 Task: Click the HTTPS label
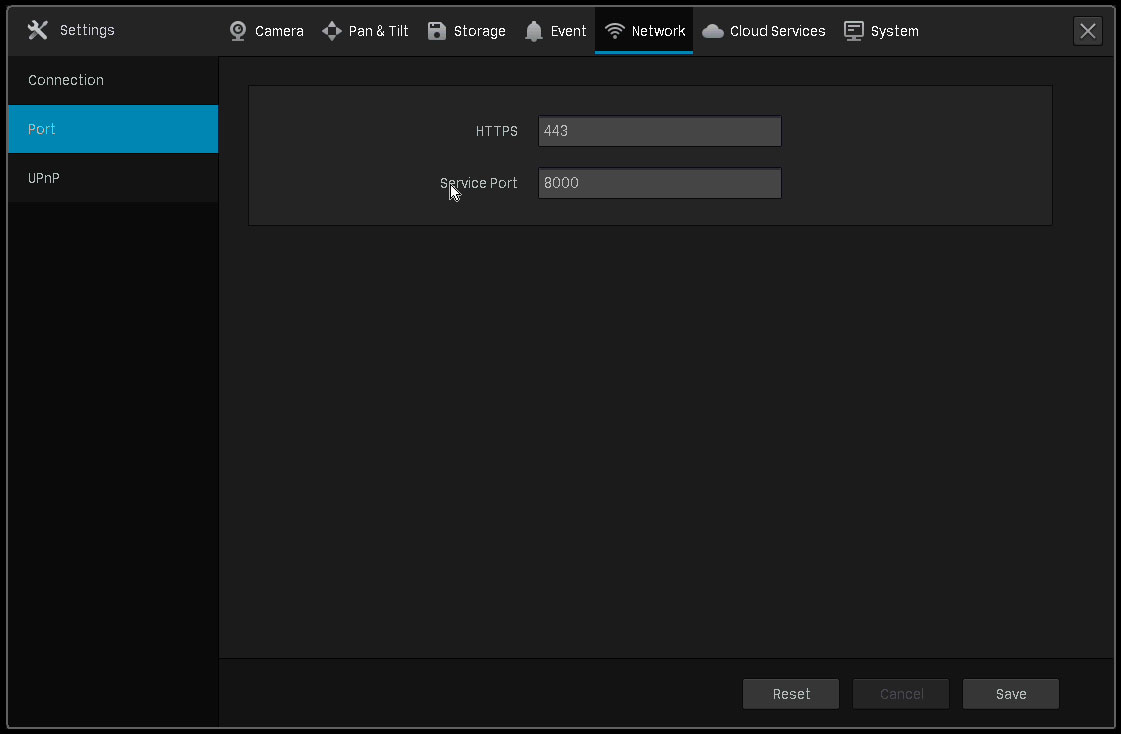(496, 131)
